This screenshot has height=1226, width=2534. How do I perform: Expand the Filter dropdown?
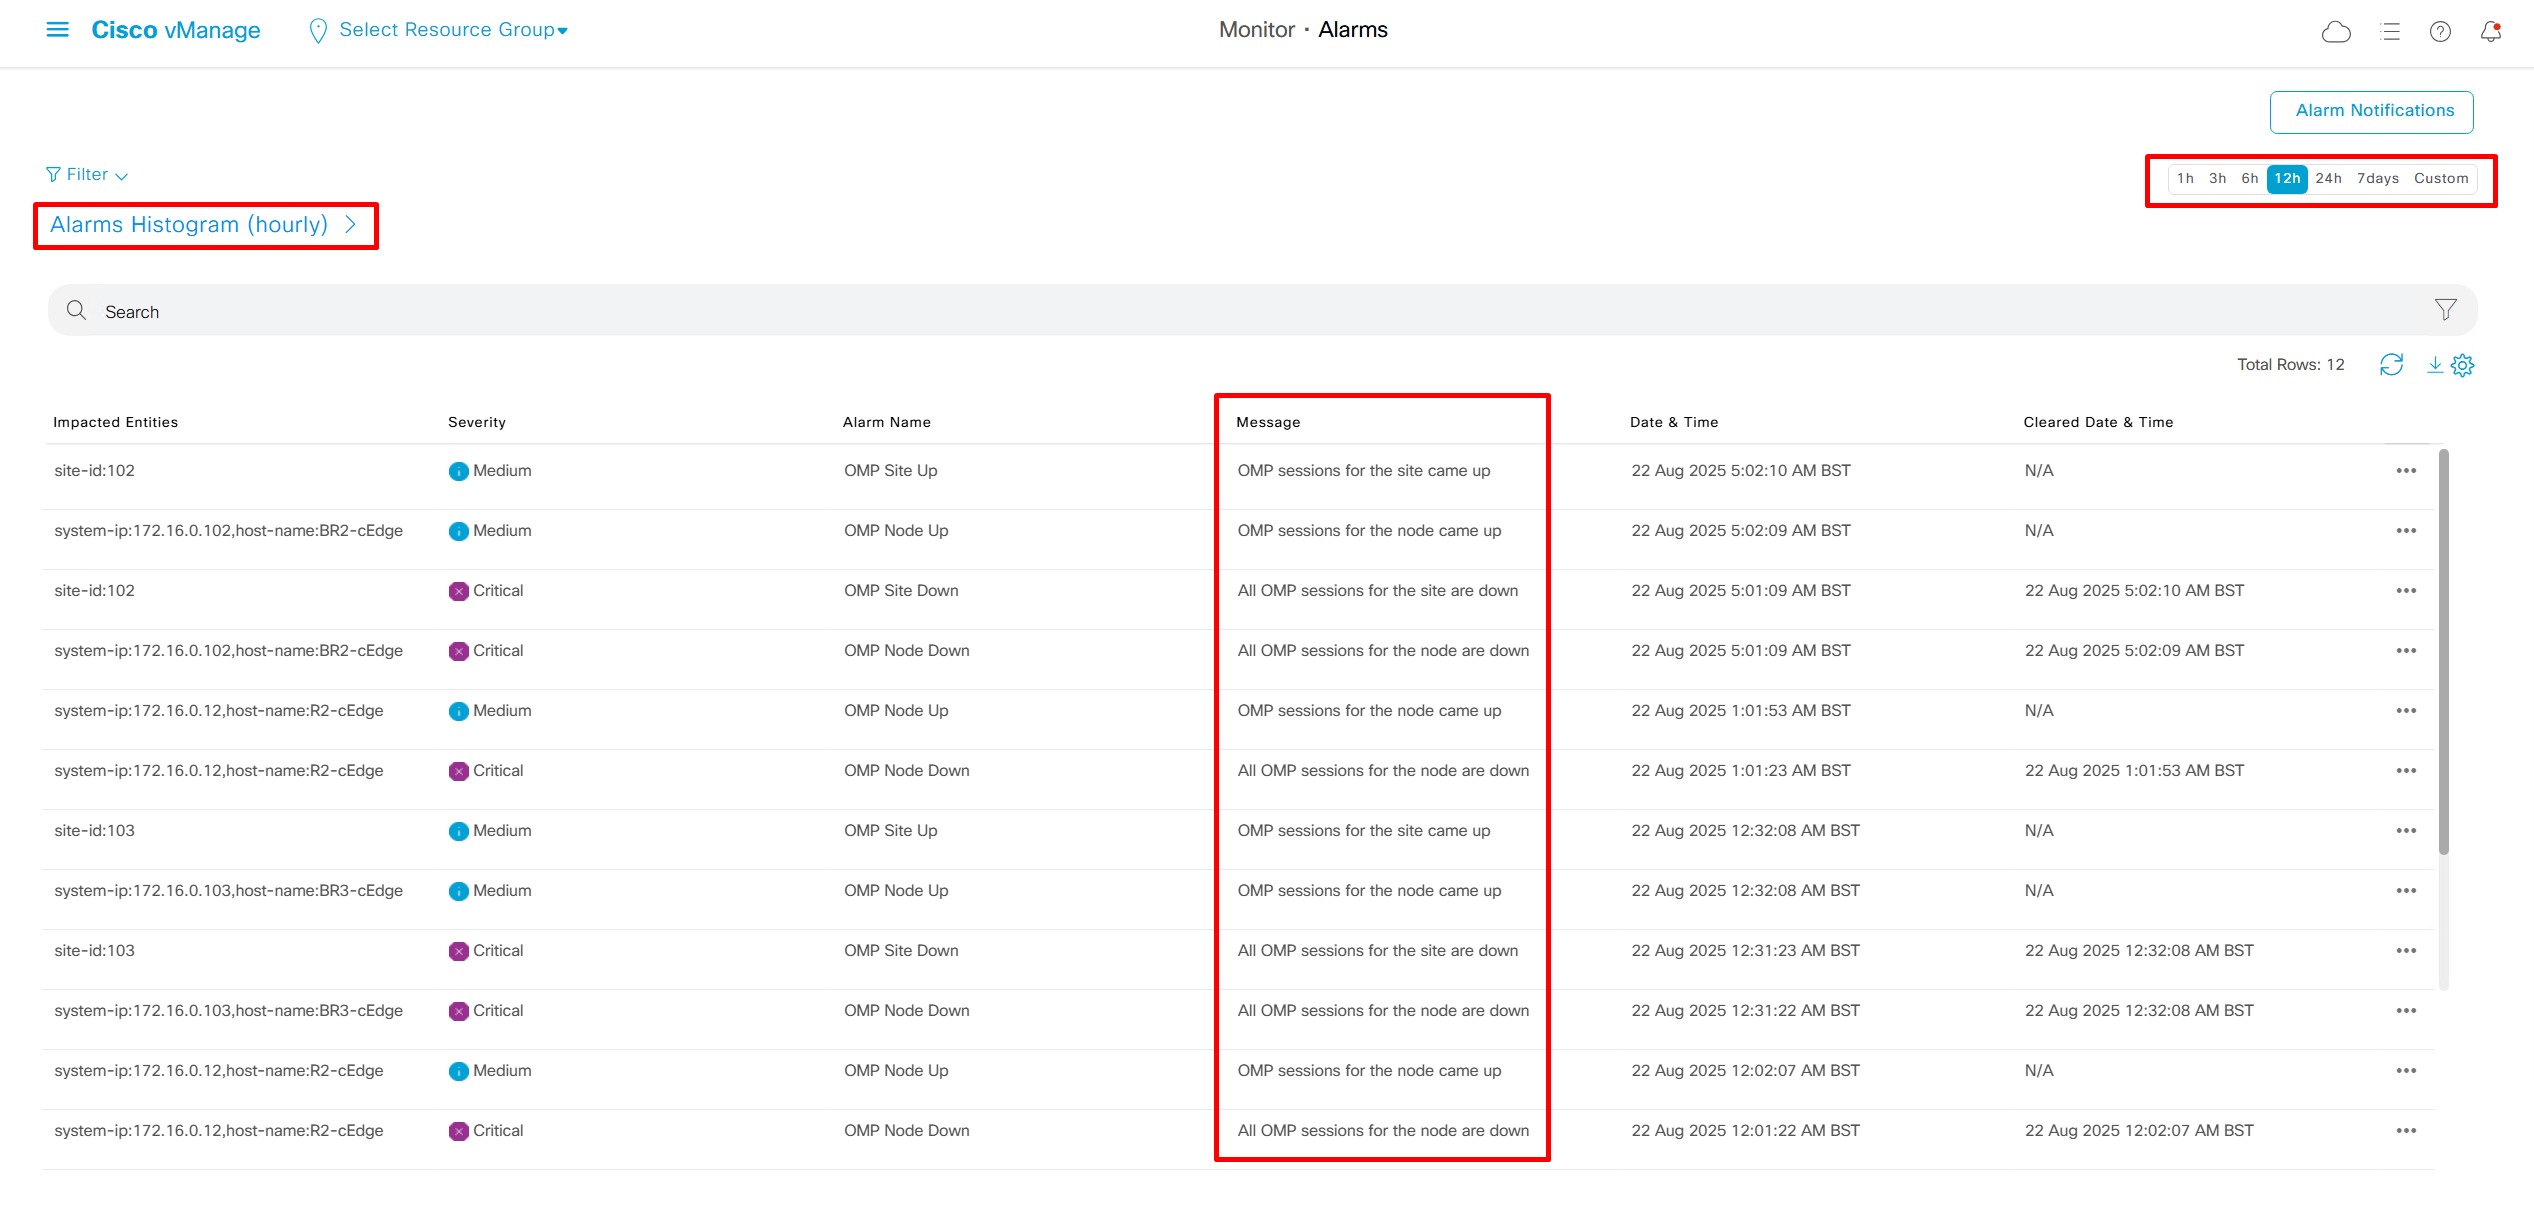point(88,175)
